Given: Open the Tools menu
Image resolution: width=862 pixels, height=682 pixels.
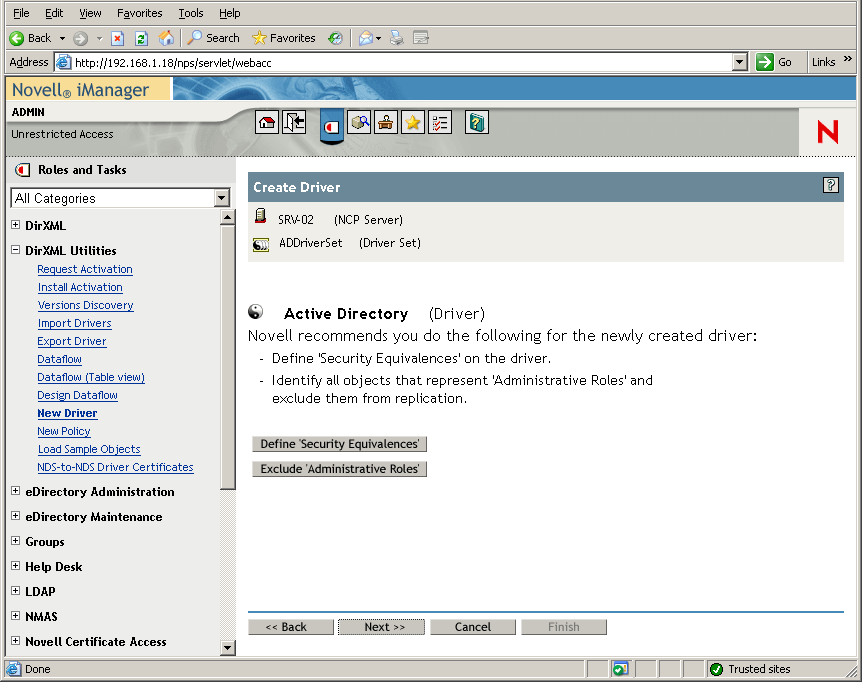Looking at the screenshot, I should coord(190,13).
